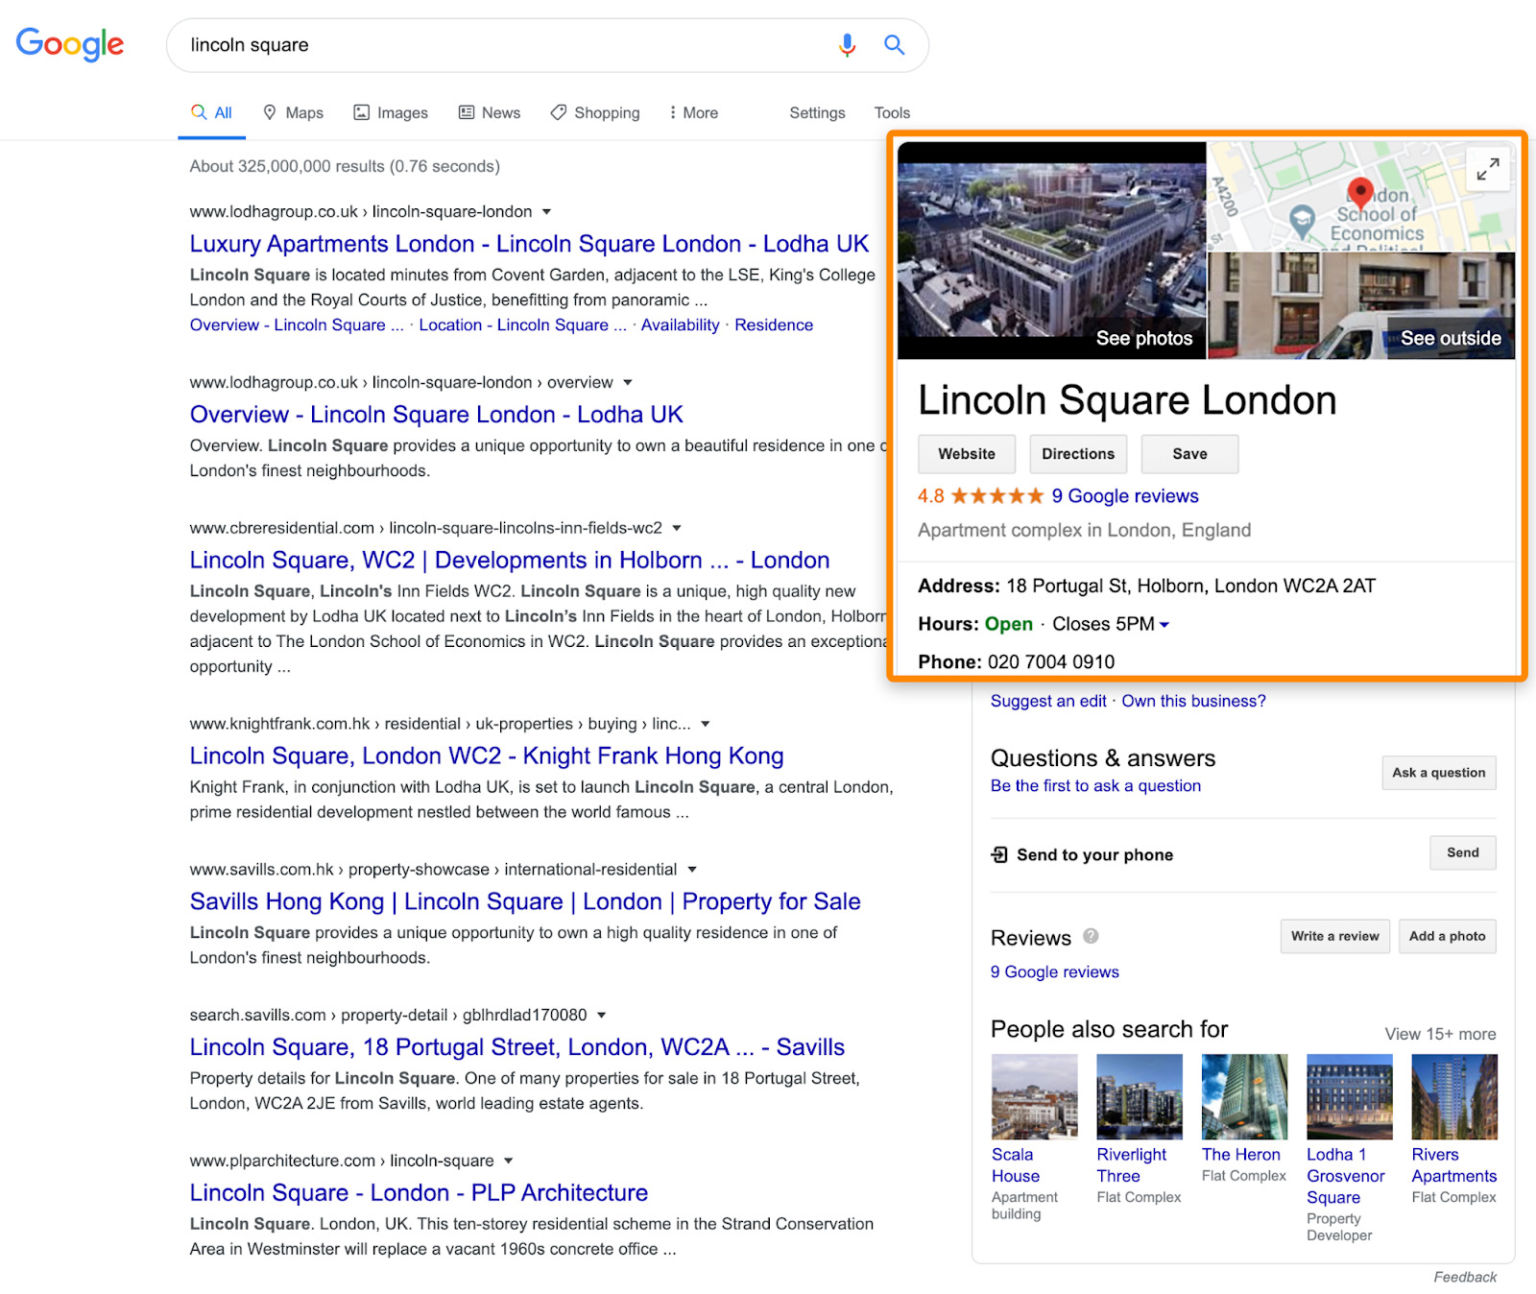Switch to the Images tab

click(391, 113)
